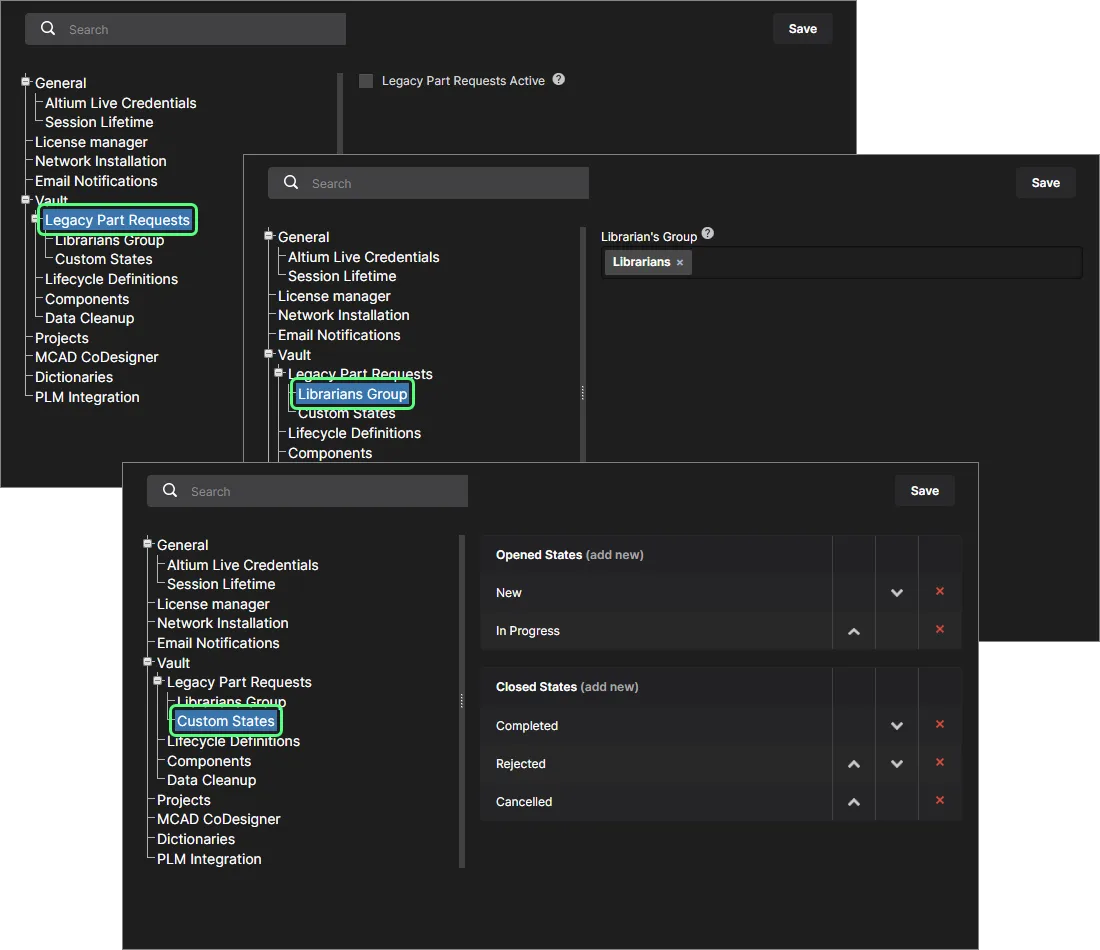This screenshot has height=950, width=1100.
Task: Collapse Legacy Part Requests node in front window
Action: coord(158,682)
